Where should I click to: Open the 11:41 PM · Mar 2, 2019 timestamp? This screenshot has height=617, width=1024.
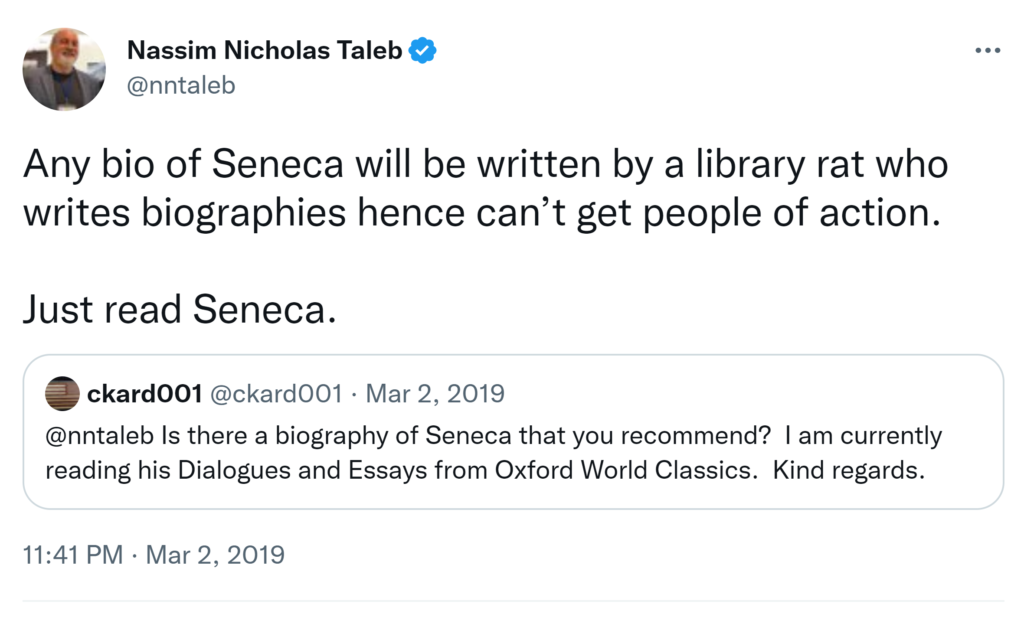[x=153, y=554]
